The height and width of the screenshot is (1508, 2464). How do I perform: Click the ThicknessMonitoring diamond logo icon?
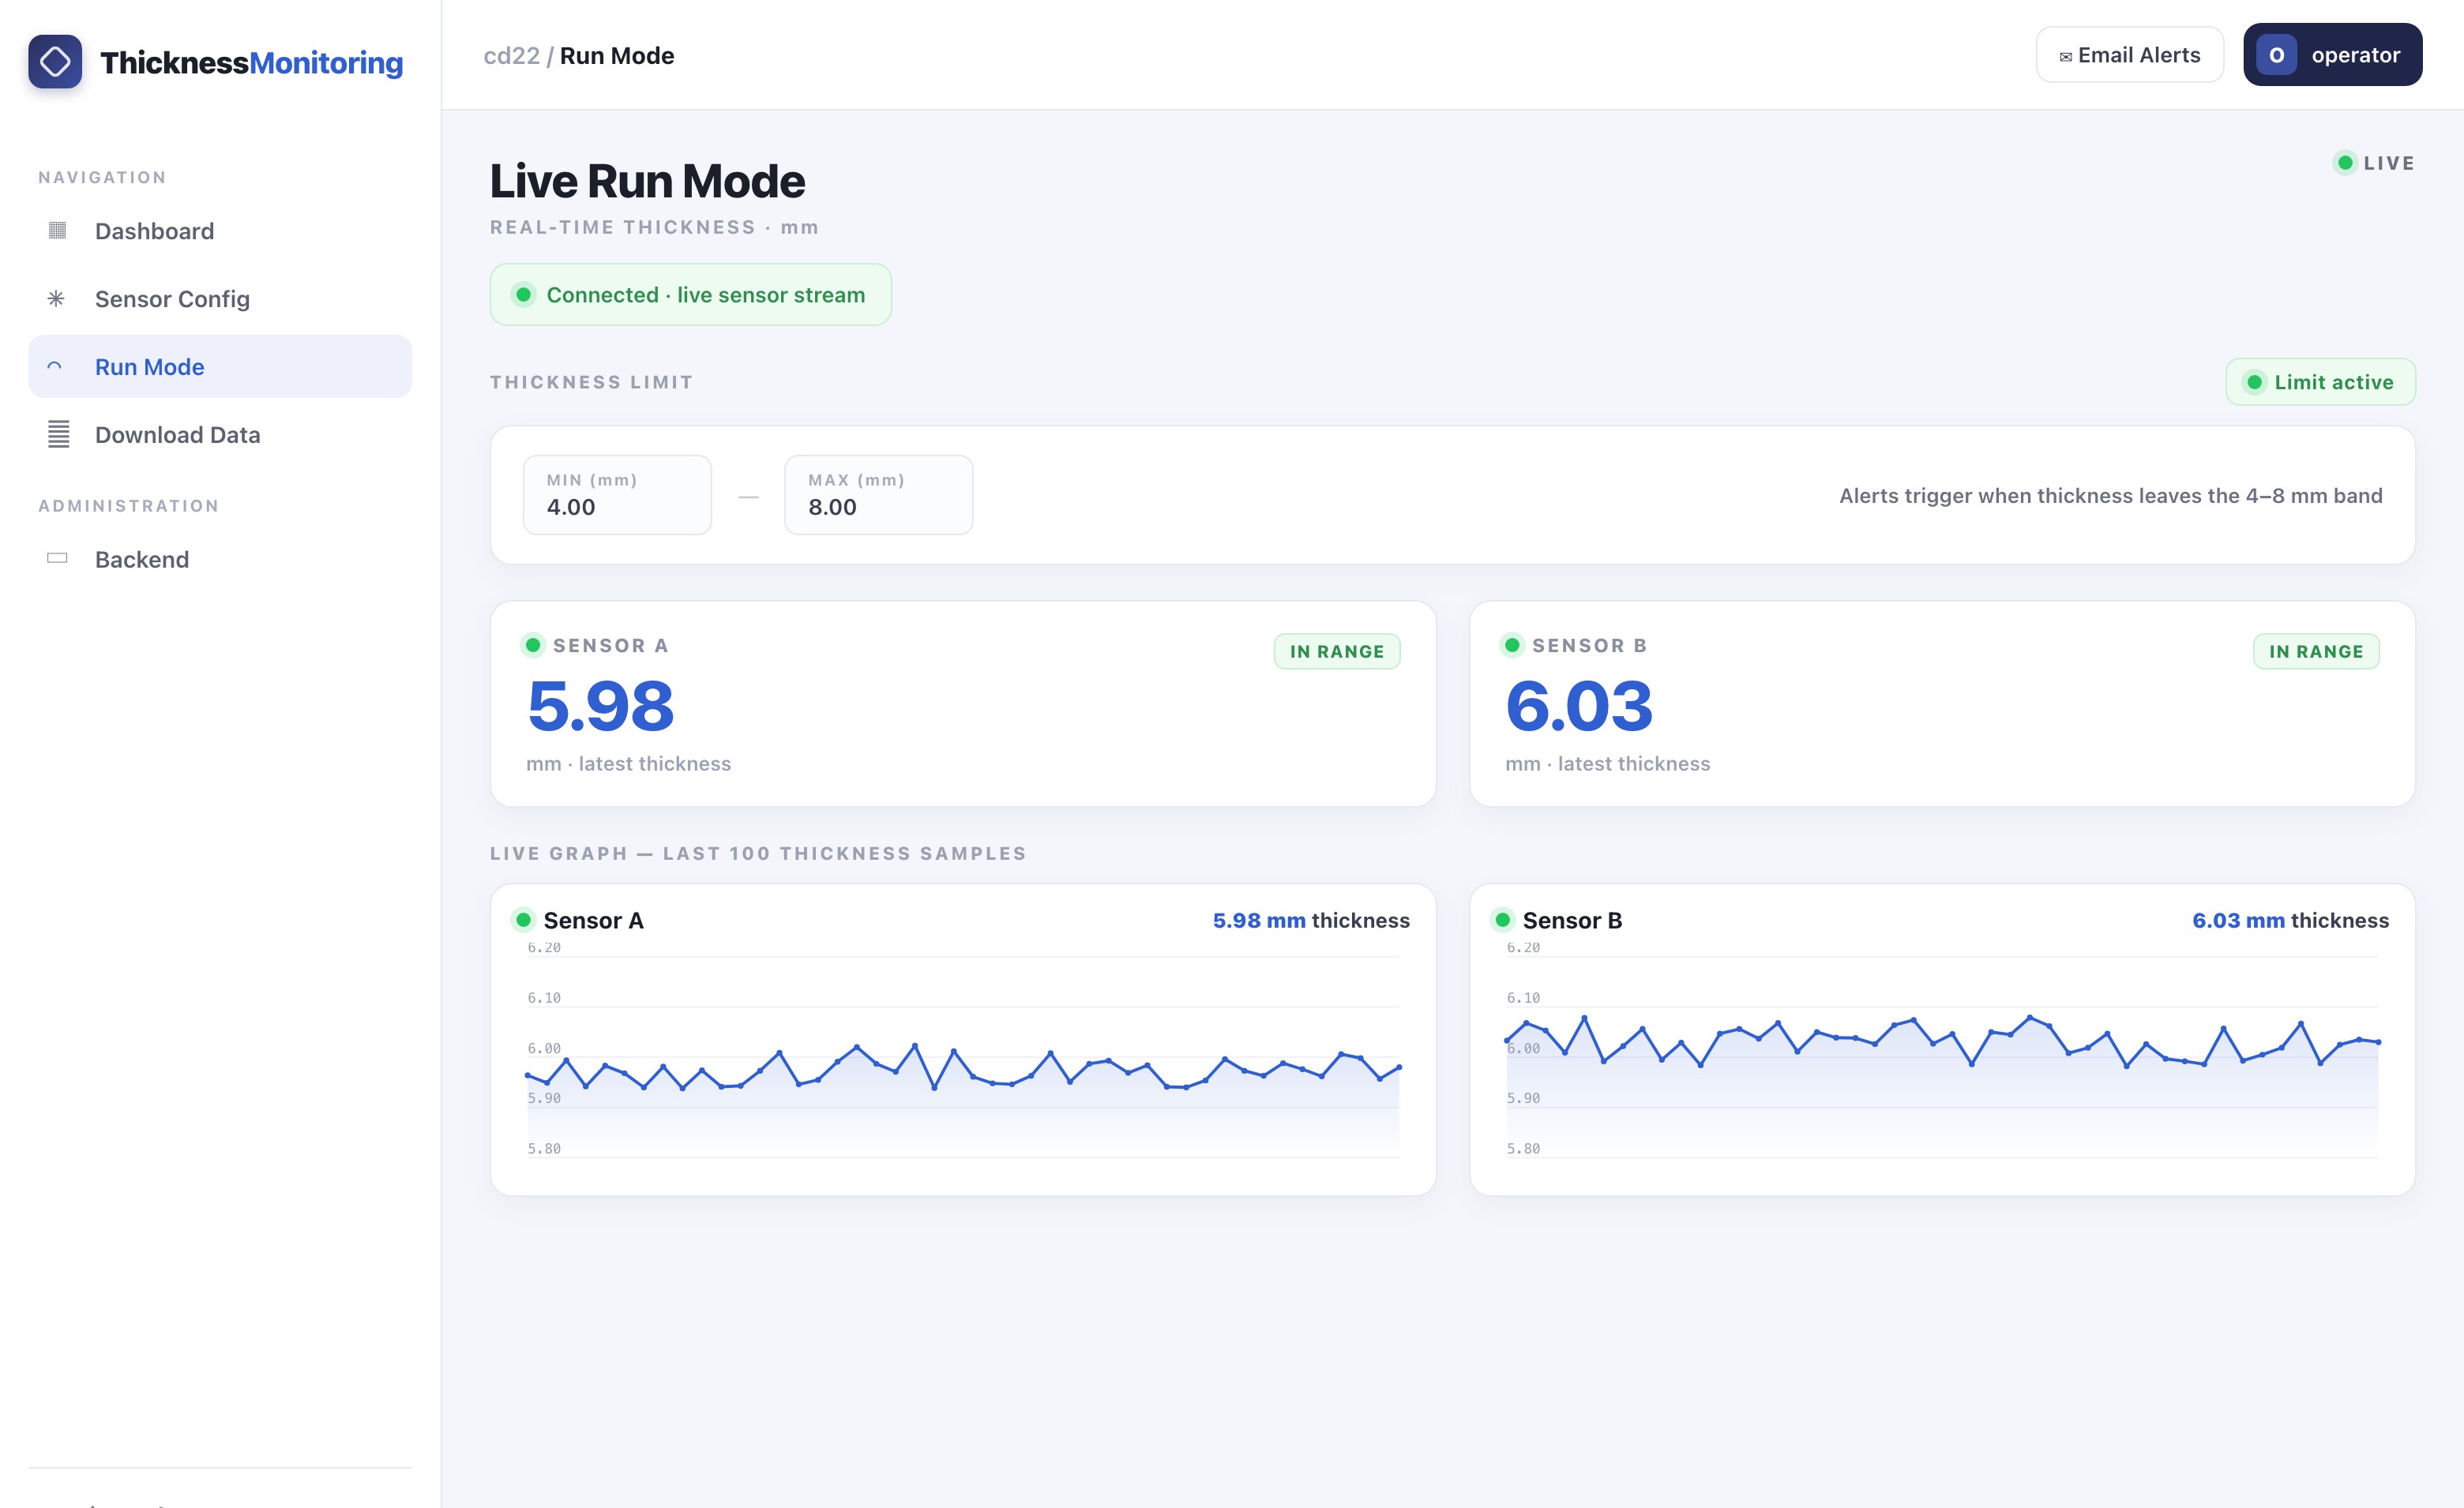55,62
